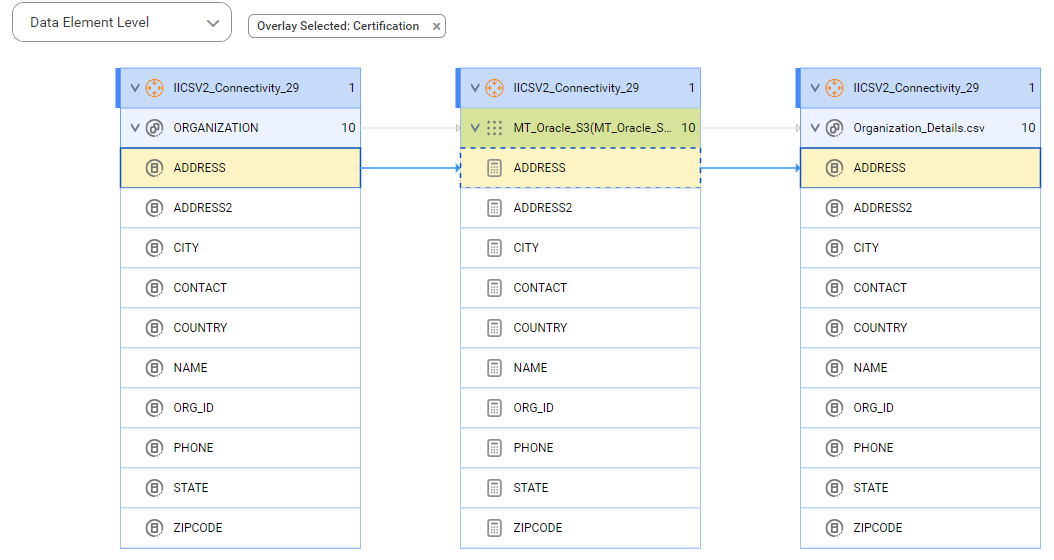Image resolution: width=1054 pixels, height=560 pixels.
Task: Click right column connectivity resource icon
Action: point(835,88)
